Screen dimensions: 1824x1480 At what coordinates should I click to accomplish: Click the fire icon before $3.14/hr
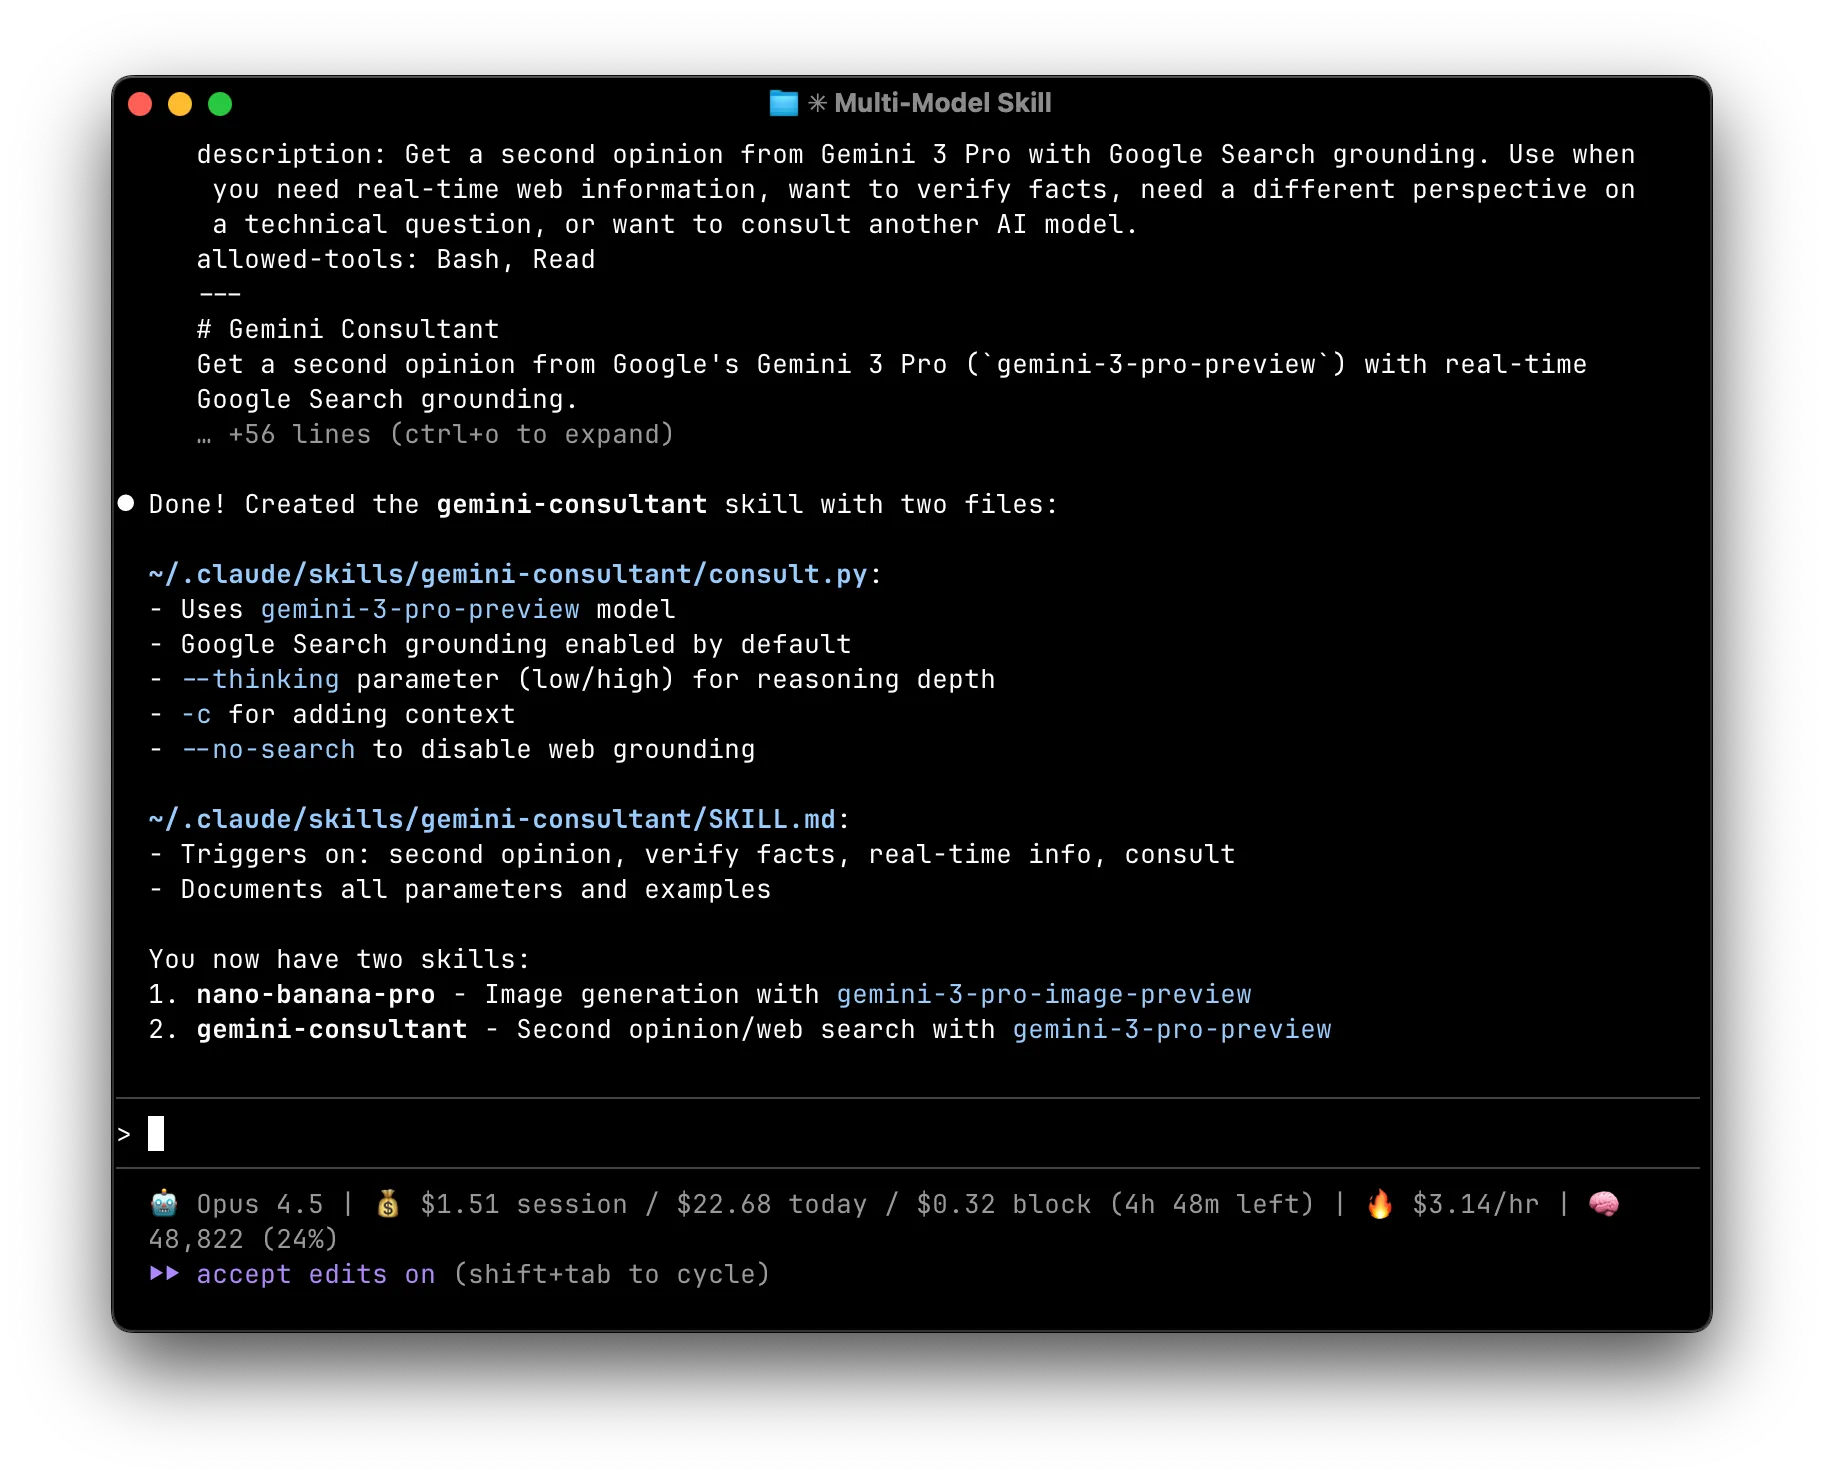pos(1379,1203)
